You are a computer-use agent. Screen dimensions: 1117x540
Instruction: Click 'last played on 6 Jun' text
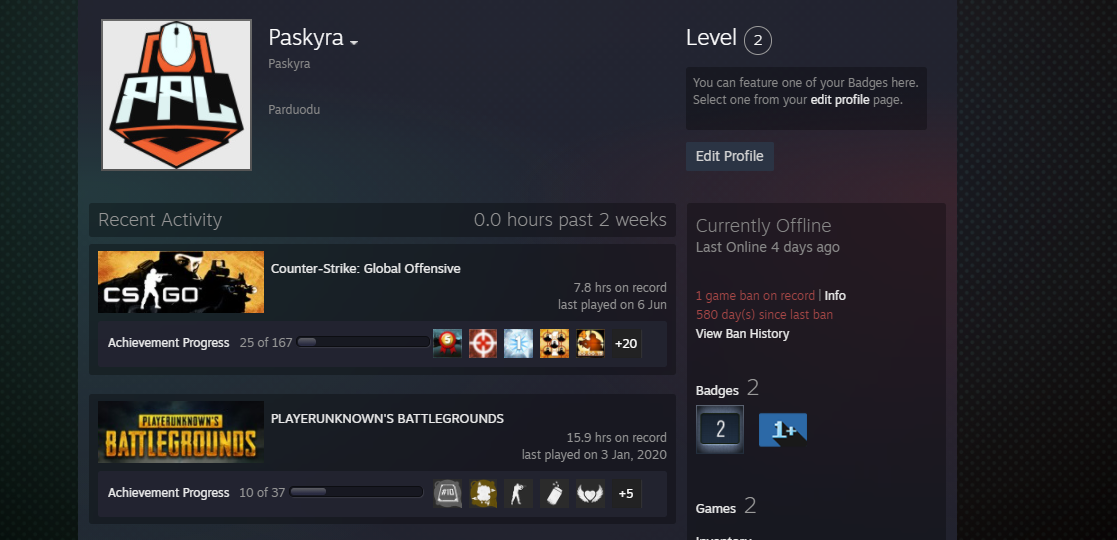coord(612,305)
